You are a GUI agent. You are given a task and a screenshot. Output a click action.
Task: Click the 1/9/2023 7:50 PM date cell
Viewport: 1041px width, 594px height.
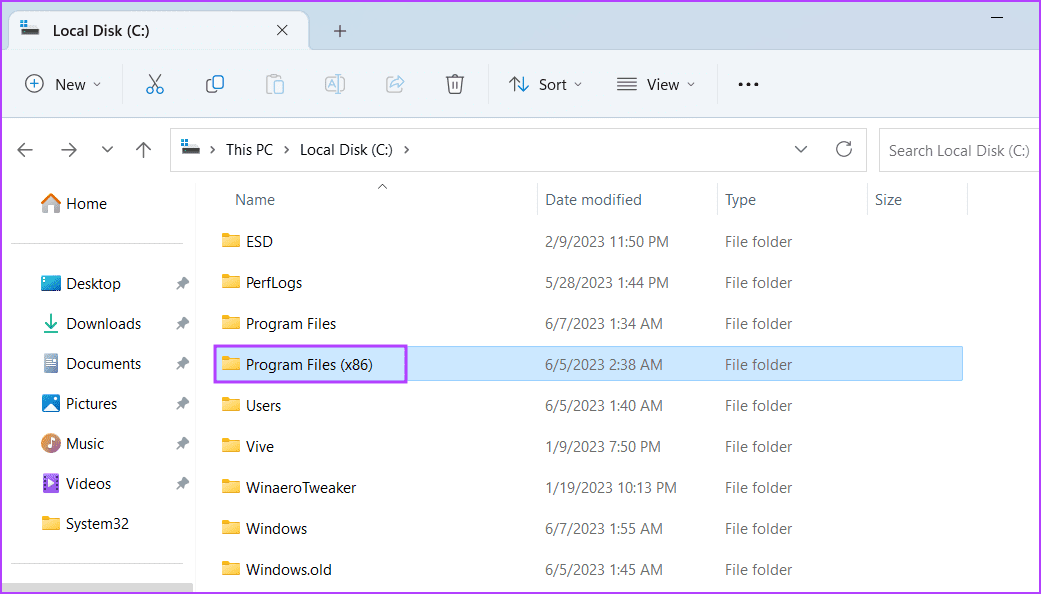click(x=603, y=447)
